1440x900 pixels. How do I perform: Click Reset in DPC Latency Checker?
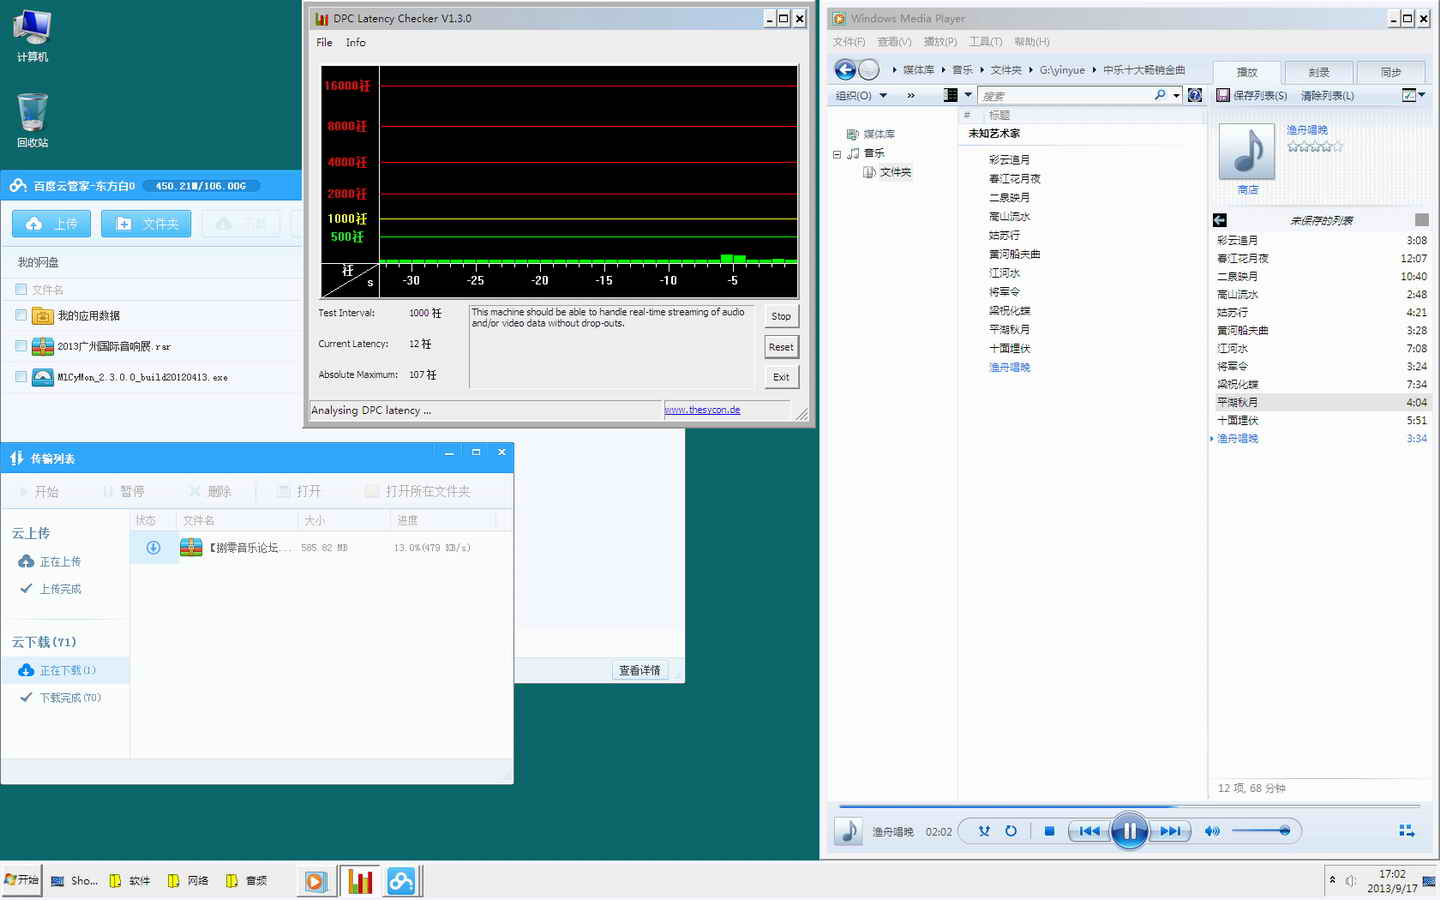click(x=781, y=347)
